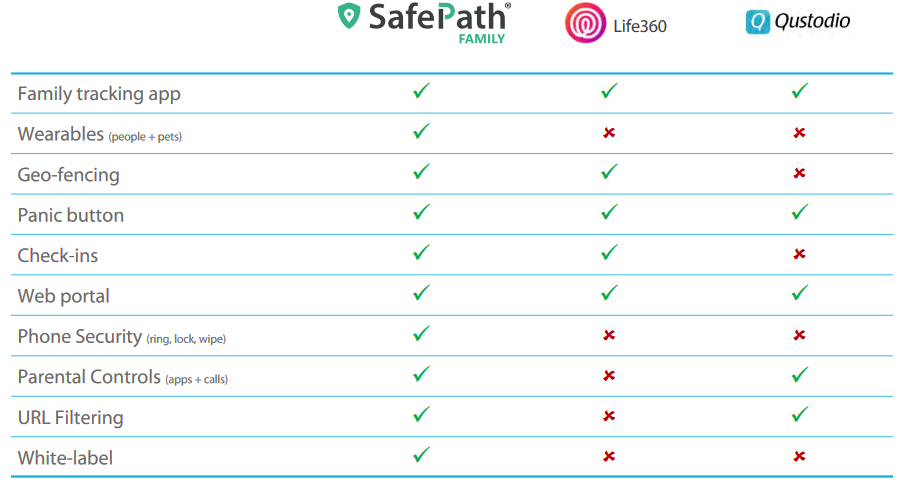
Task: Click Life360's green check for Panic button
Action: click(609, 213)
